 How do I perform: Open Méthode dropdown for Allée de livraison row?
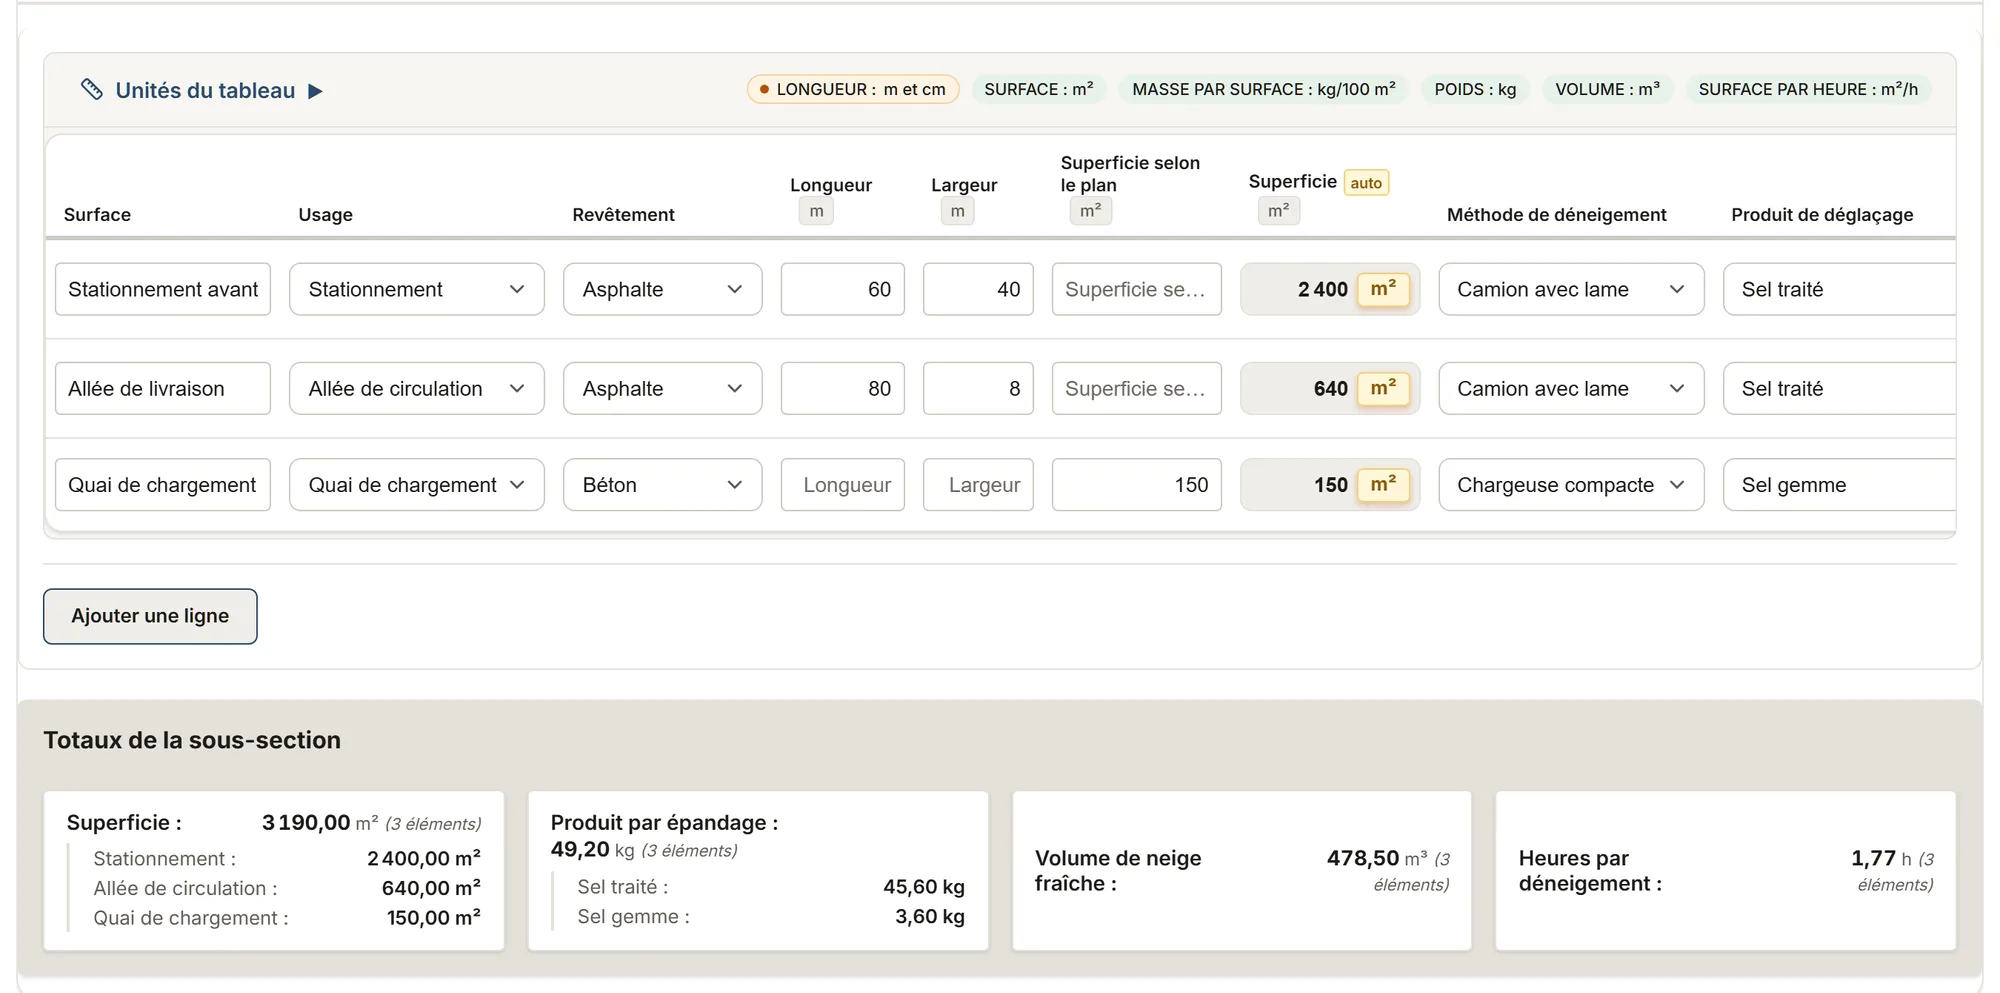pos(1571,388)
